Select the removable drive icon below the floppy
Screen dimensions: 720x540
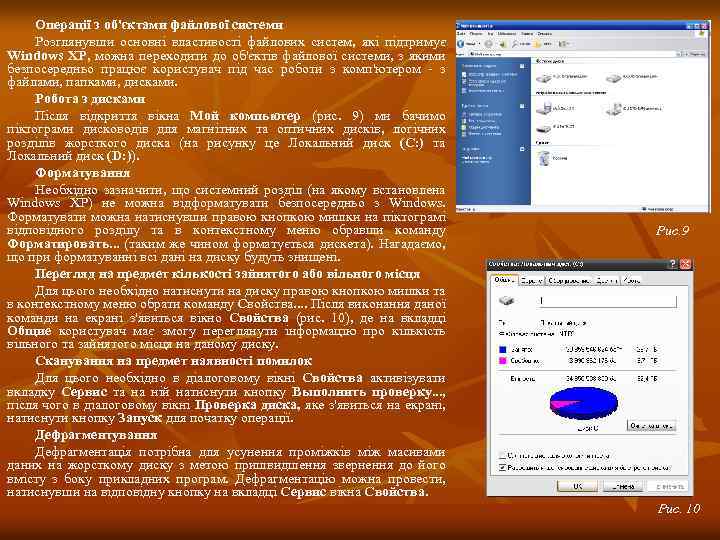pyautogui.click(x=544, y=127)
